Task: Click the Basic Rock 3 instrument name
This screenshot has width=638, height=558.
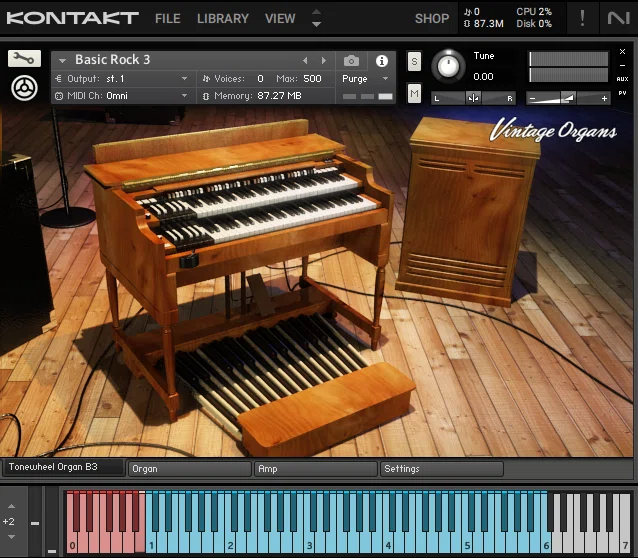Action: [113, 60]
